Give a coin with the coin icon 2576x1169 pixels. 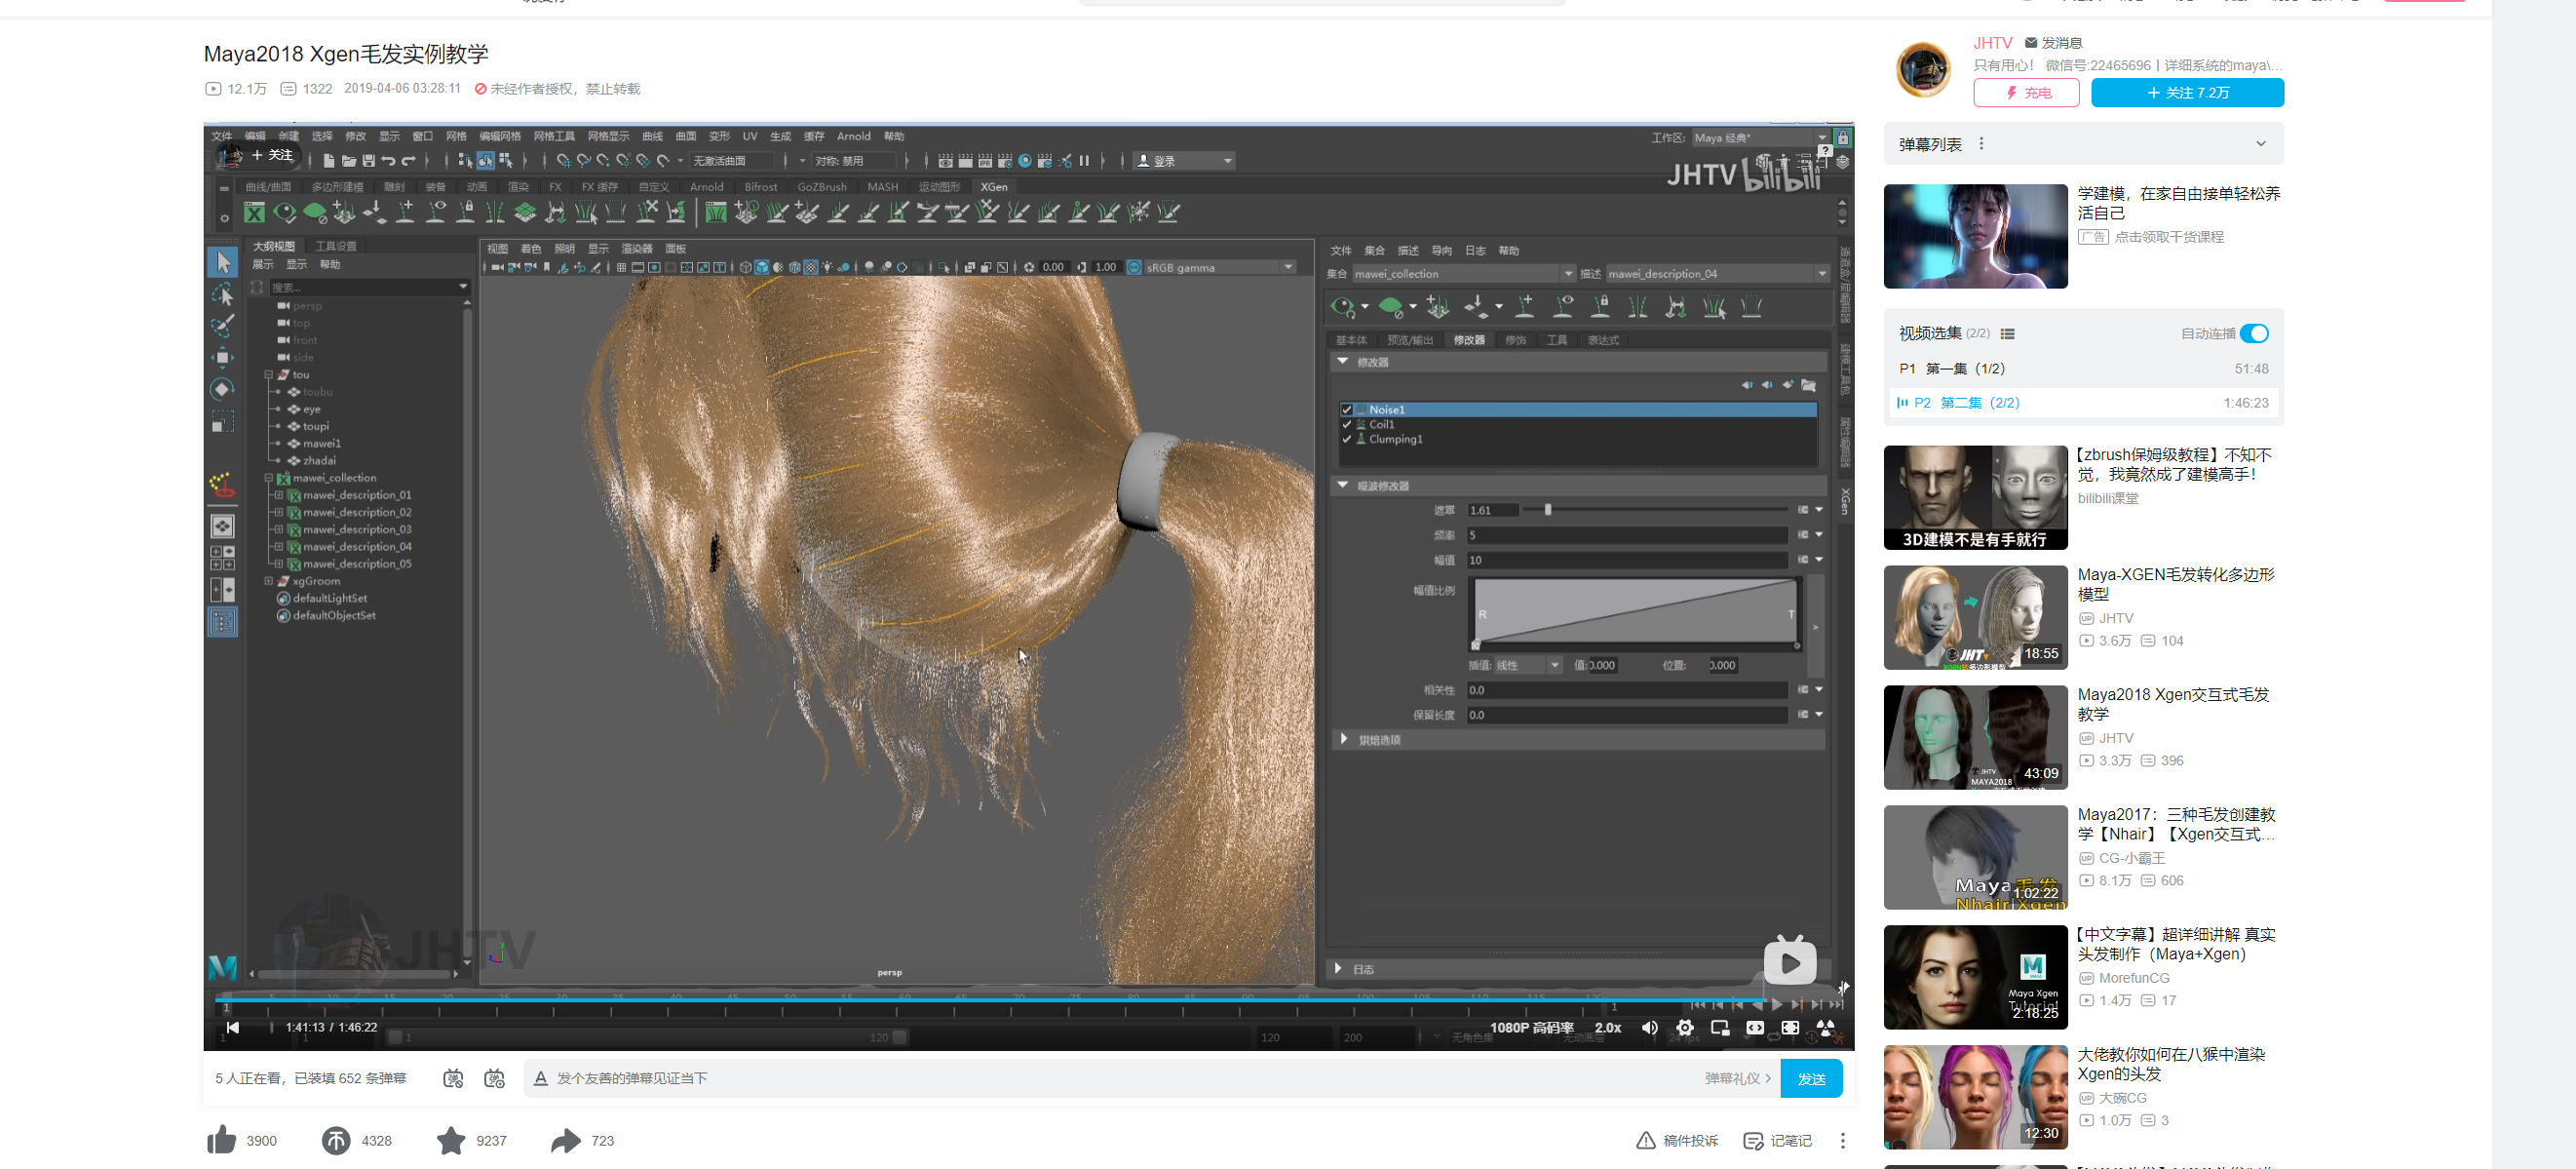[x=336, y=1140]
